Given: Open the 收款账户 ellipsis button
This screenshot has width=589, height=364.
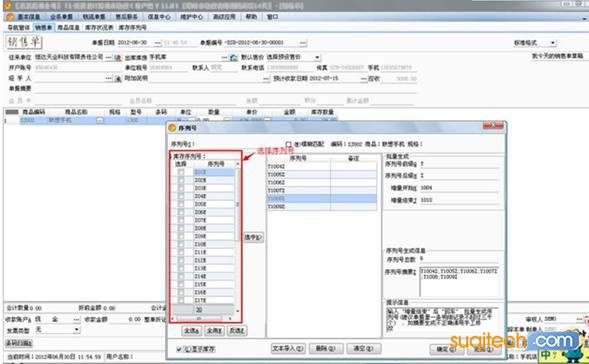Looking at the screenshot, I should (76, 319).
